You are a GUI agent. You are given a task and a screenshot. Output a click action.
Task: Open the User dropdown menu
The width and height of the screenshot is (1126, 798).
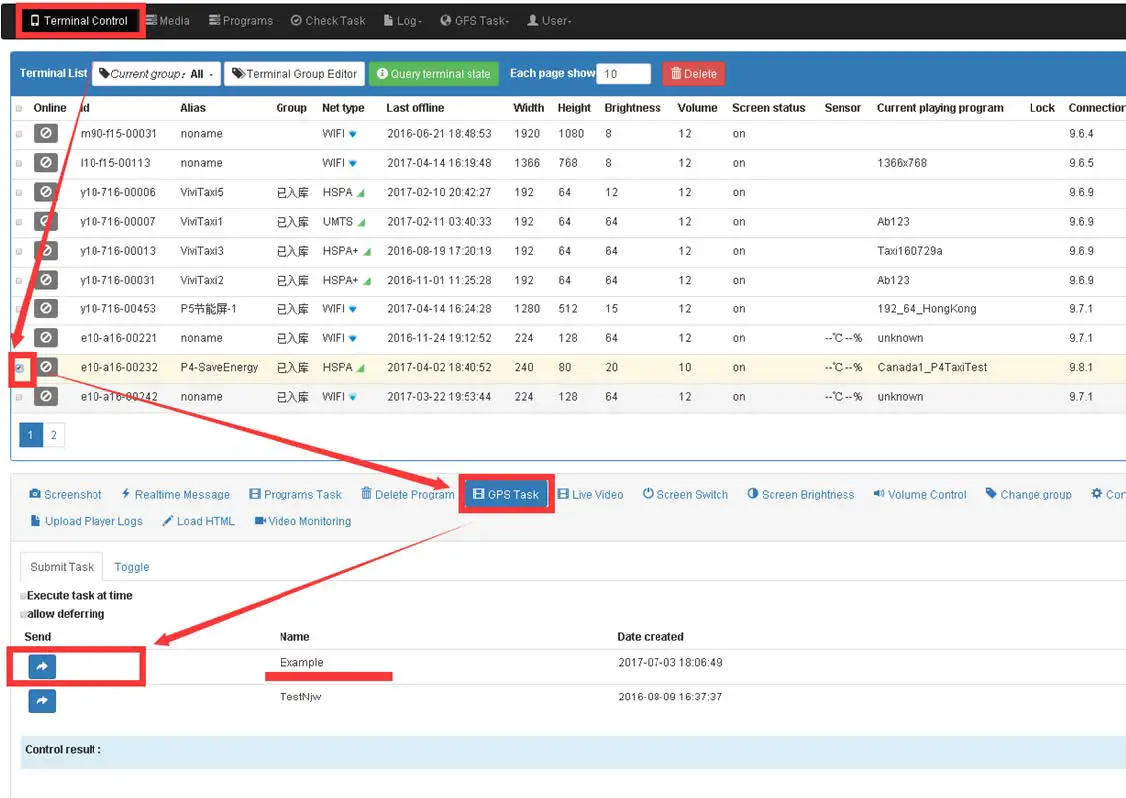click(x=548, y=20)
